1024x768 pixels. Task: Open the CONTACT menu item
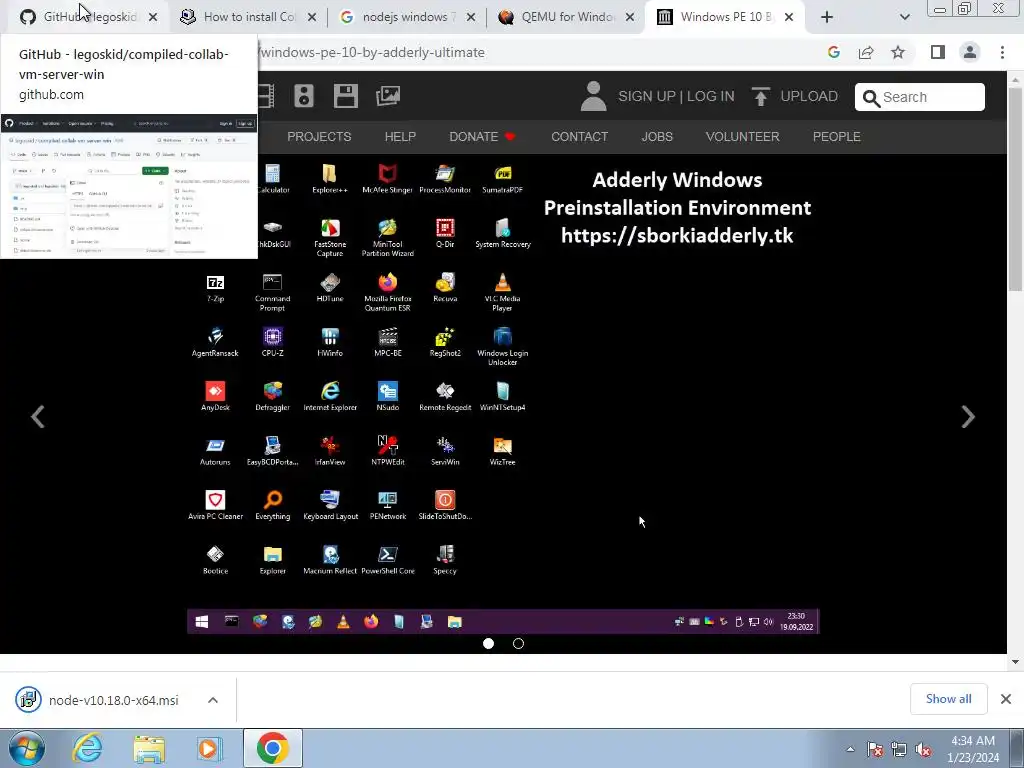pos(579,136)
